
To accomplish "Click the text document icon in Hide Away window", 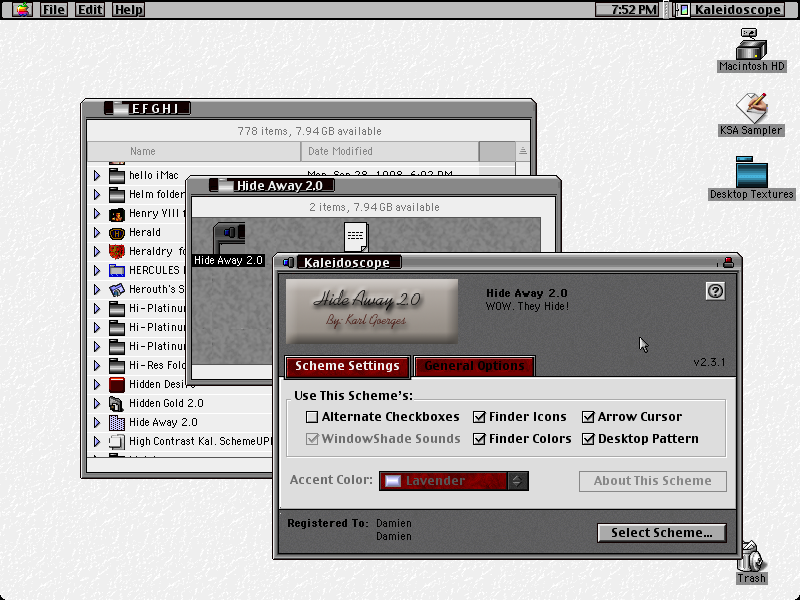I will coord(356,236).
